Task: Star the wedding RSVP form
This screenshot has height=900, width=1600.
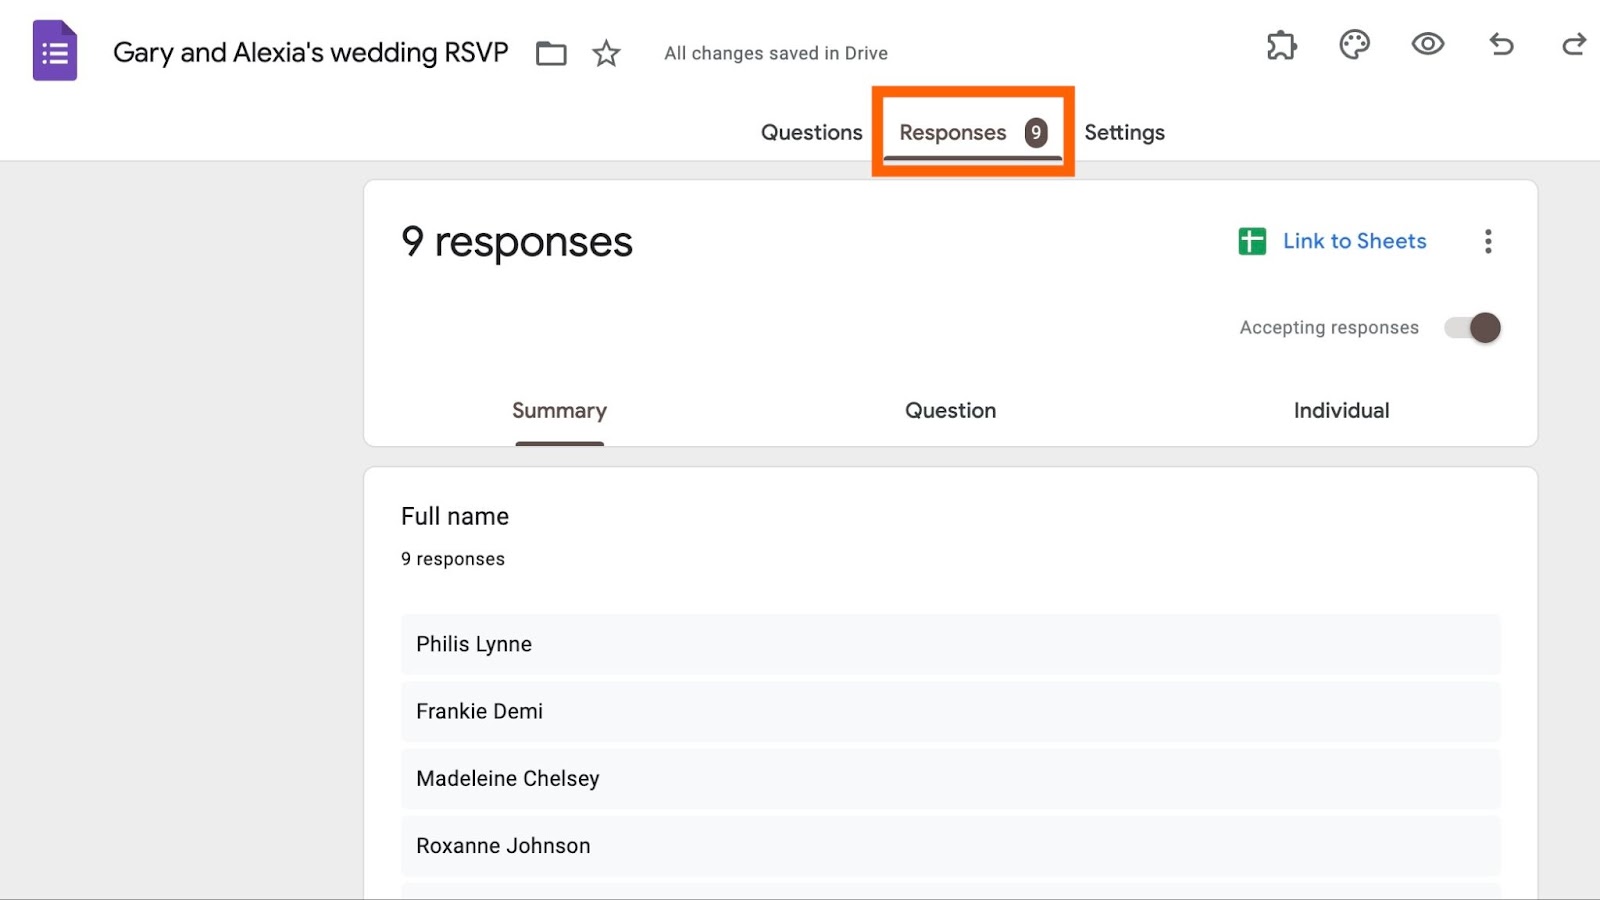Action: point(606,53)
